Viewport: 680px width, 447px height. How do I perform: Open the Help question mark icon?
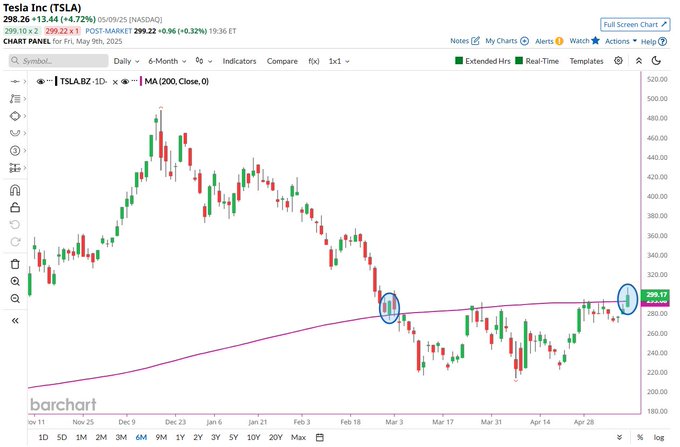click(x=662, y=42)
